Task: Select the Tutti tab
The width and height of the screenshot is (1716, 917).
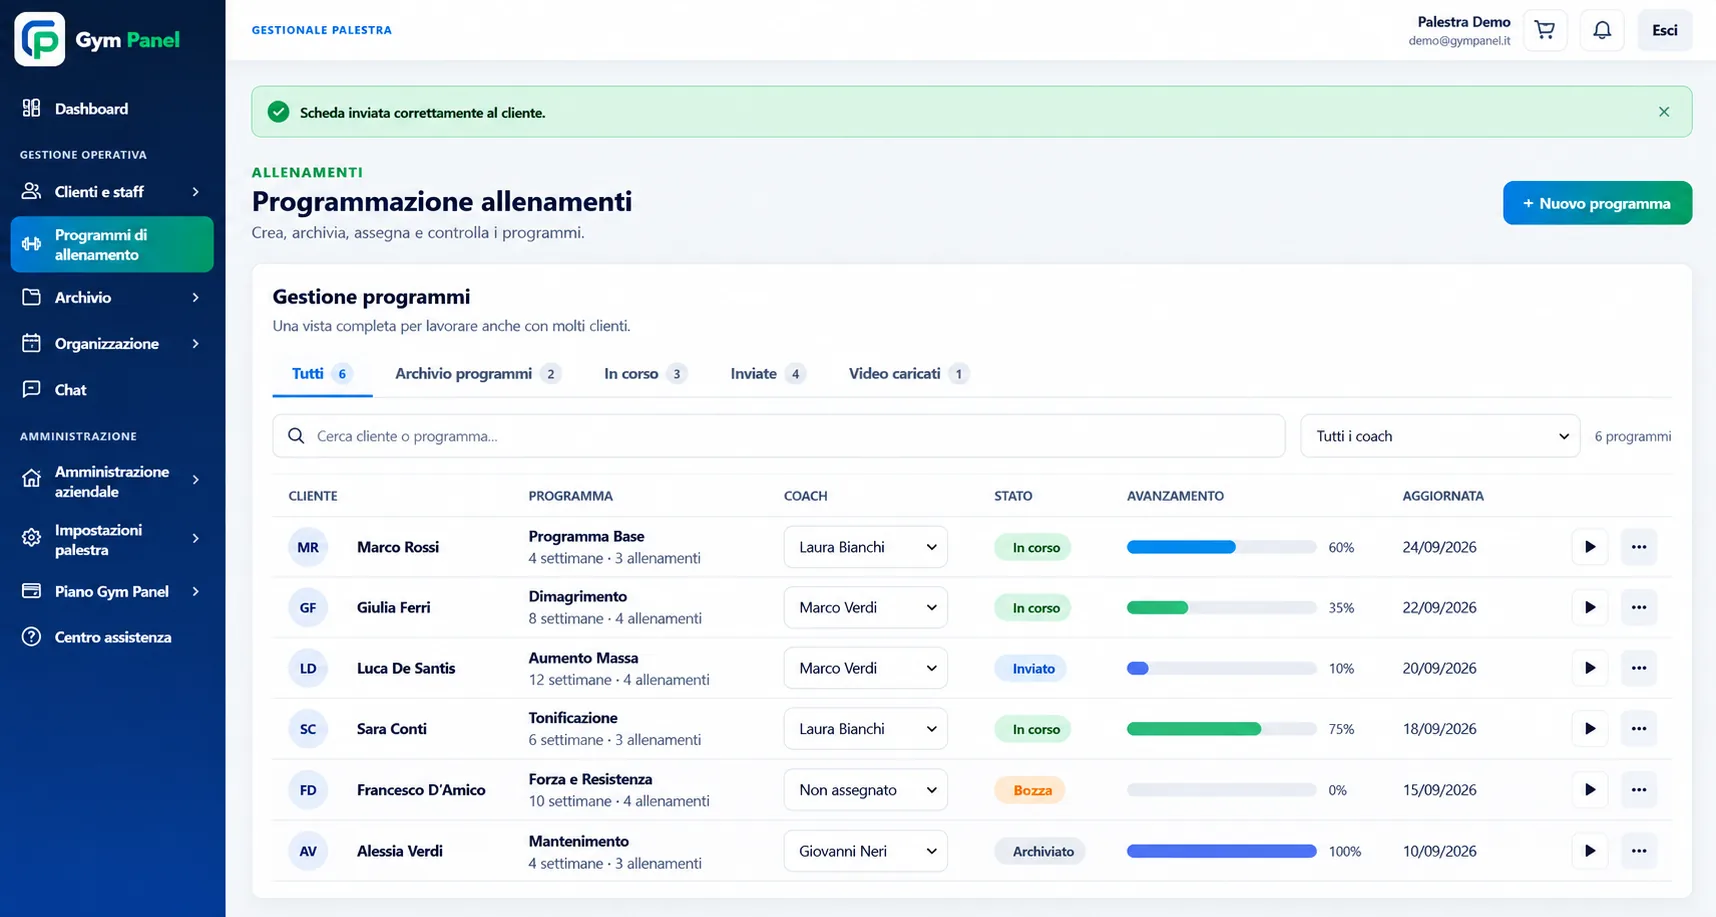Action: point(322,373)
